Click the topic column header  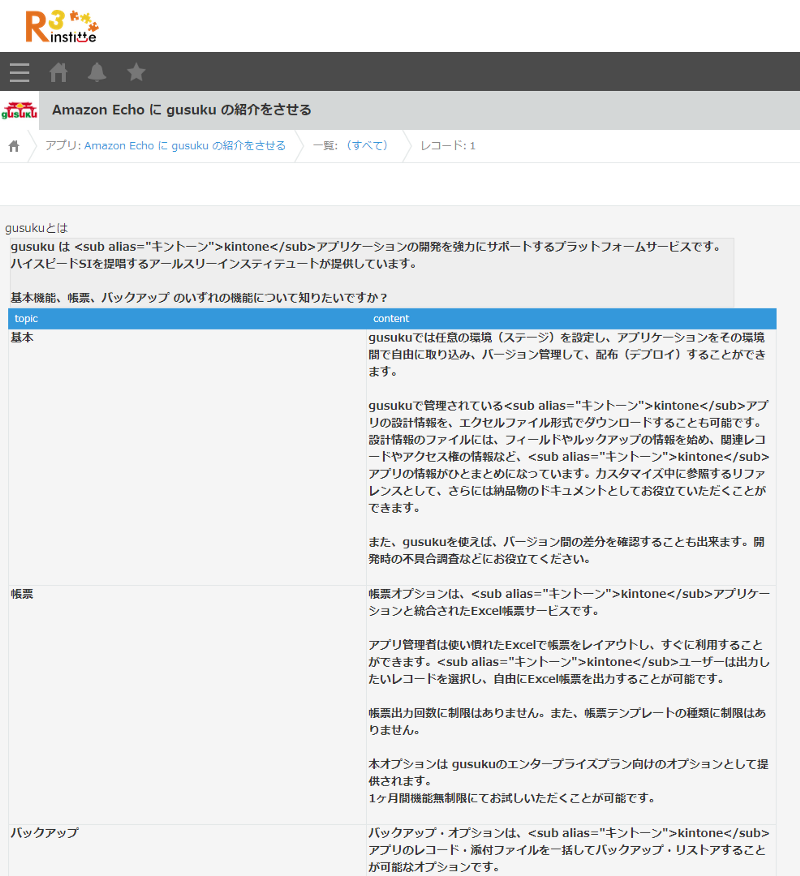[27, 318]
